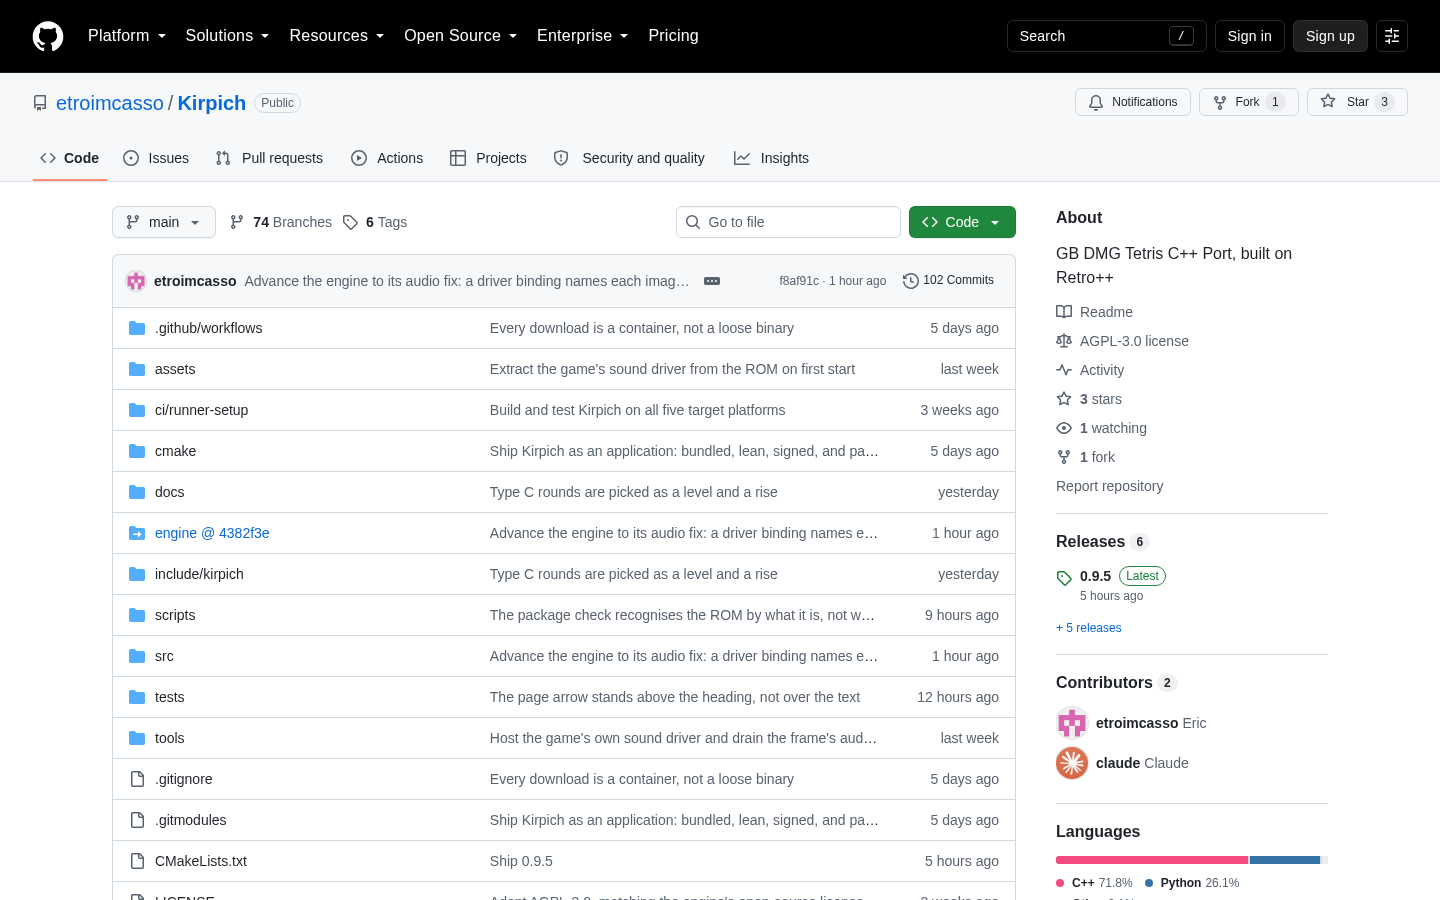1440x900 pixels.
Task: Click the branches icon beside 74 Branches
Action: (237, 222)
